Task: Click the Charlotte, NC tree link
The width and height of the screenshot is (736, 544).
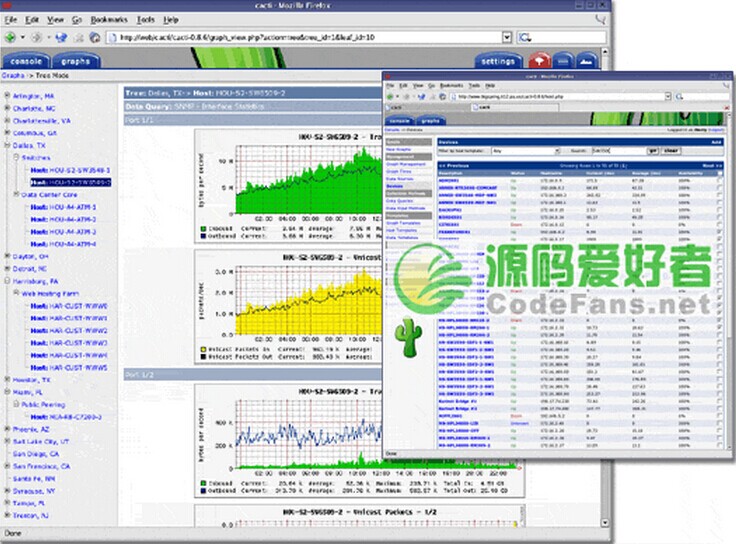Action: pos(35,108)
